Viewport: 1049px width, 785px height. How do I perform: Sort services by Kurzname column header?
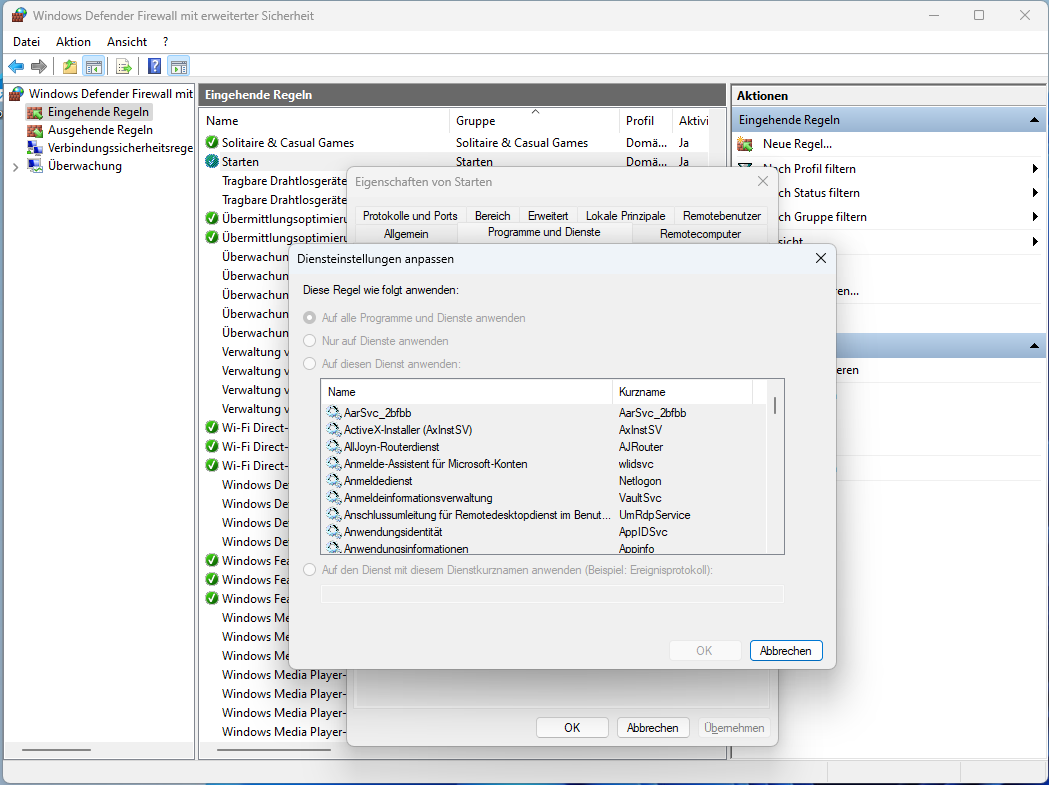(682, 391)
